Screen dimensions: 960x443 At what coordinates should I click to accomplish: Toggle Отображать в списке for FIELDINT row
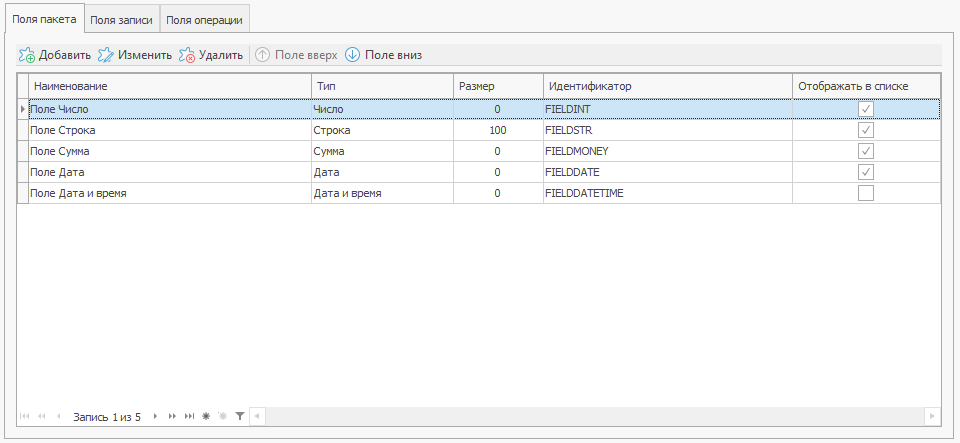[x=866, y=109]
